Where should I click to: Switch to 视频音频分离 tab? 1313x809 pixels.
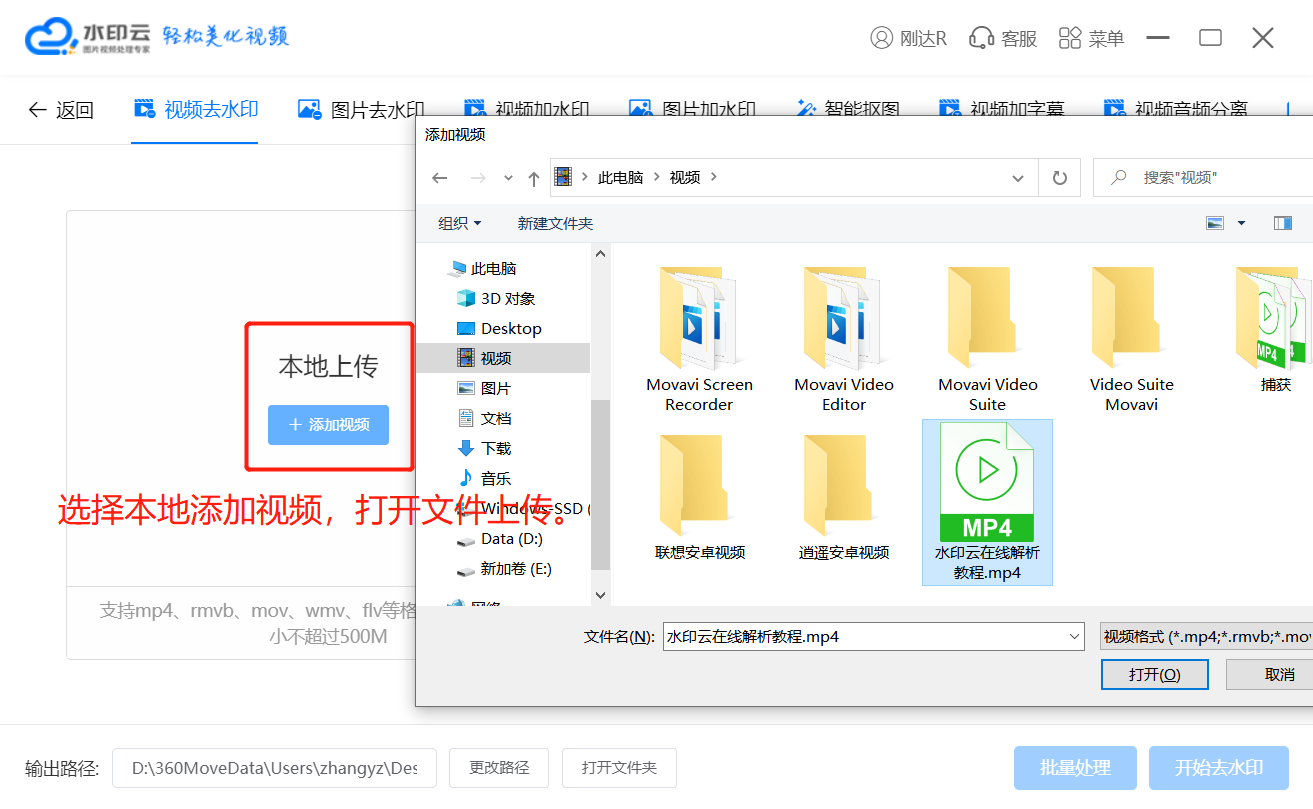pos(1175,110)
